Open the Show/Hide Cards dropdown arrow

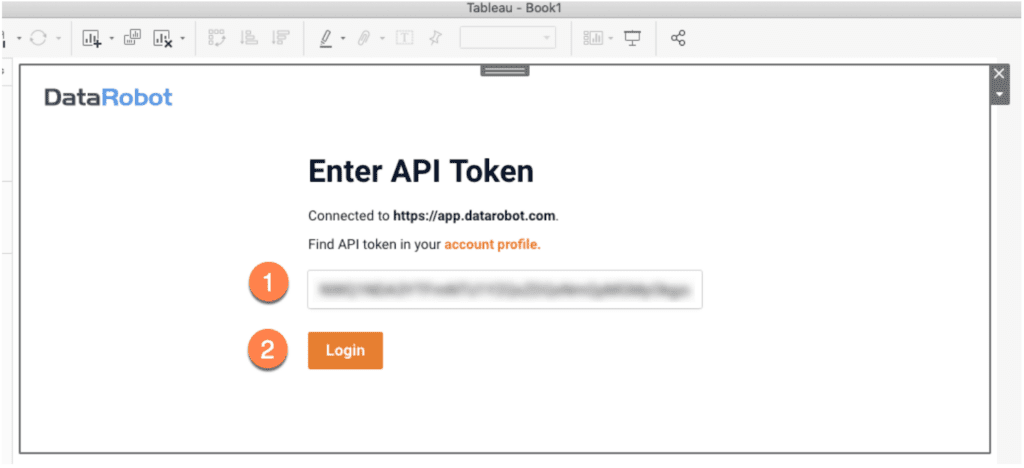click(611, 39)
